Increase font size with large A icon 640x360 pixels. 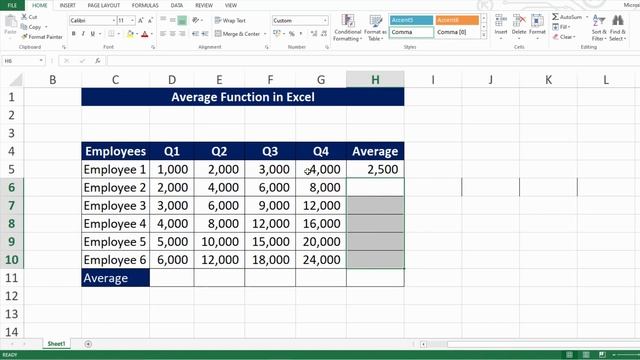click(x=141, y=20)
